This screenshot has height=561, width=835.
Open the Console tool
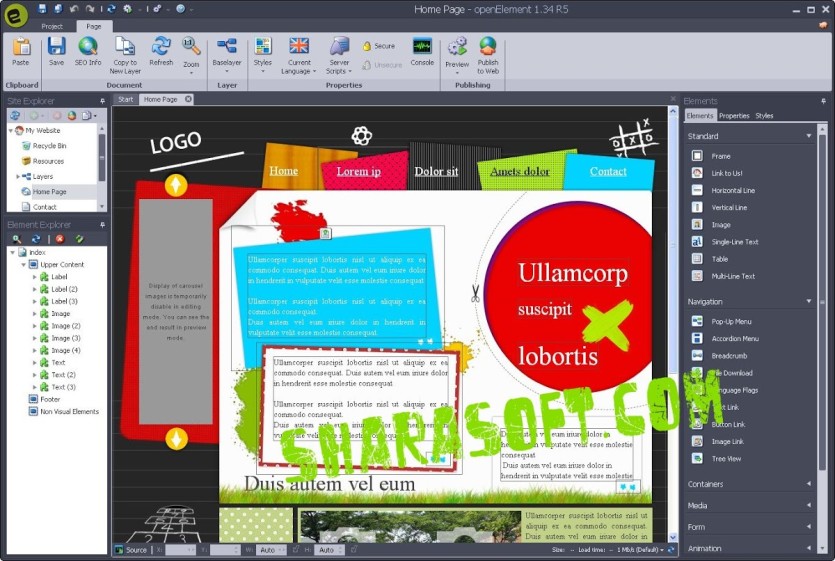pyautogui.click(x=422, y=52)
